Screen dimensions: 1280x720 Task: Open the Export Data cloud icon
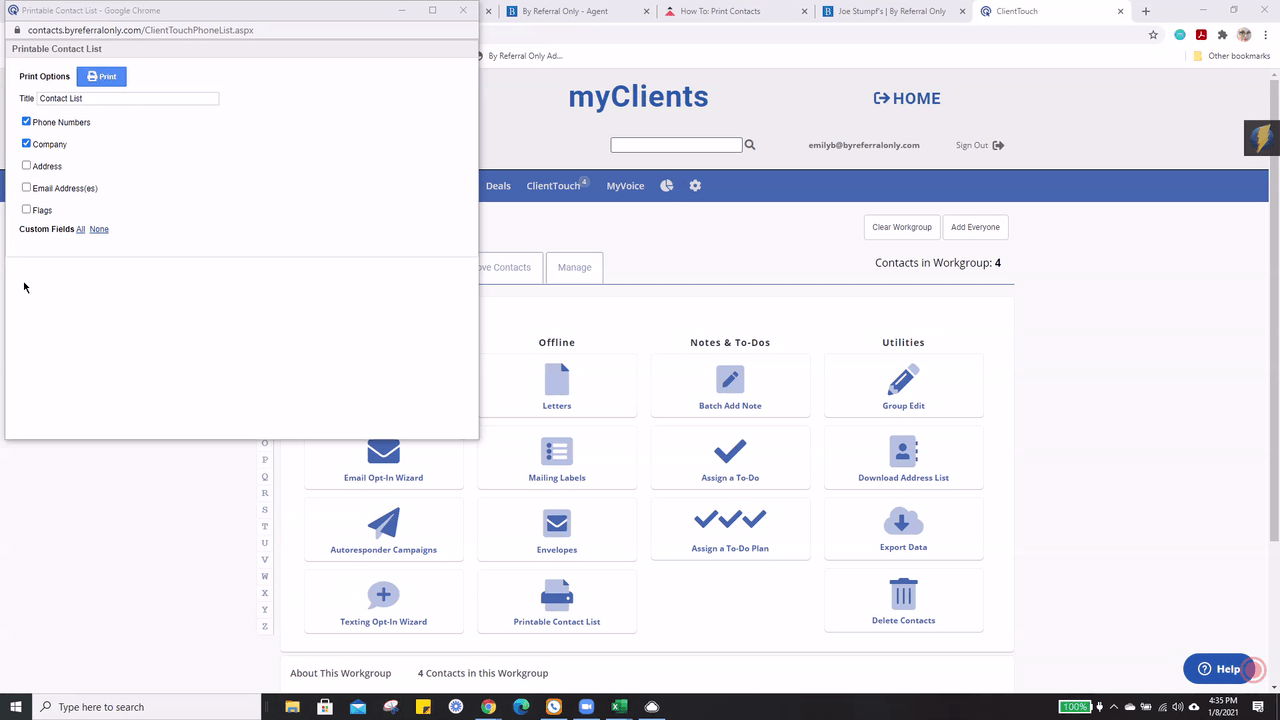903,521
